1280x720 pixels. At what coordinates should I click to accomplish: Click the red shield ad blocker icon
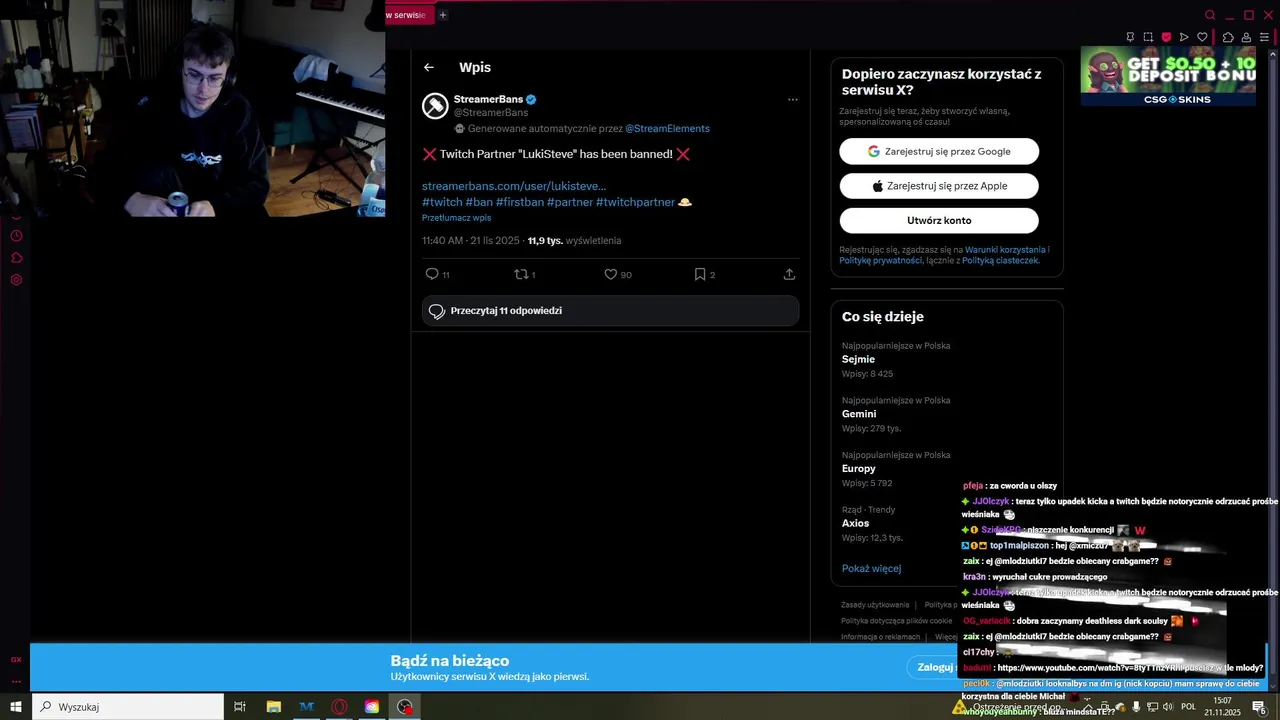click(x=1166, y=37)
